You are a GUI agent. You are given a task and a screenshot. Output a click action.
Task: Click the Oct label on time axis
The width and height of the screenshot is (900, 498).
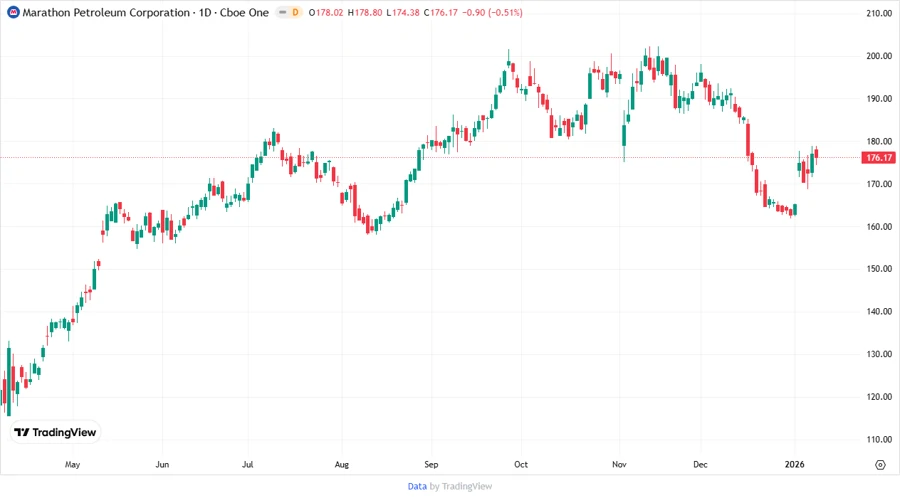coord(521,465)
